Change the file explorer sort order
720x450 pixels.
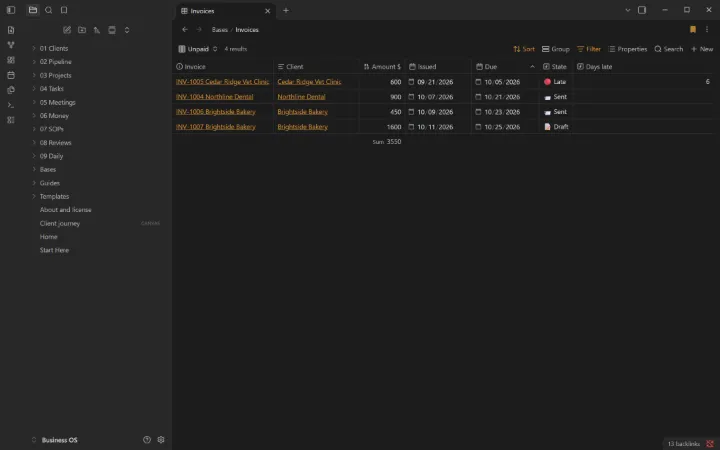97,30
